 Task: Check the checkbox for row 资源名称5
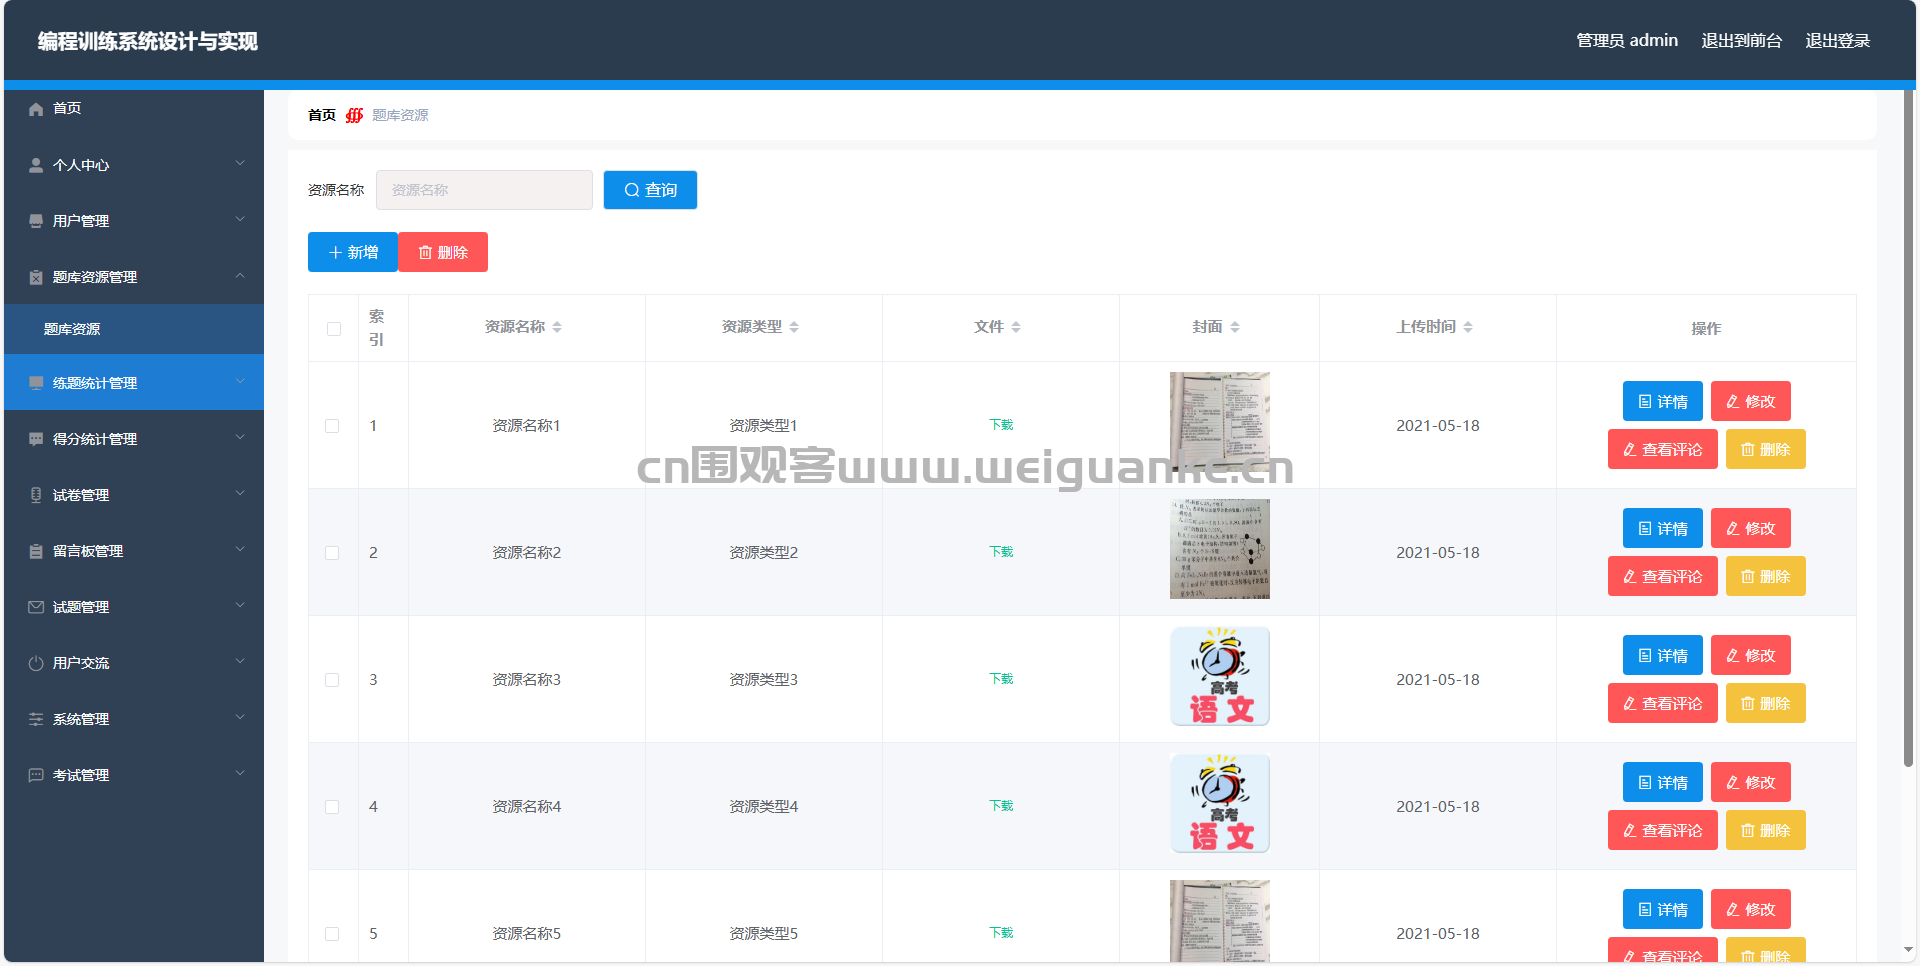point(332,934)
